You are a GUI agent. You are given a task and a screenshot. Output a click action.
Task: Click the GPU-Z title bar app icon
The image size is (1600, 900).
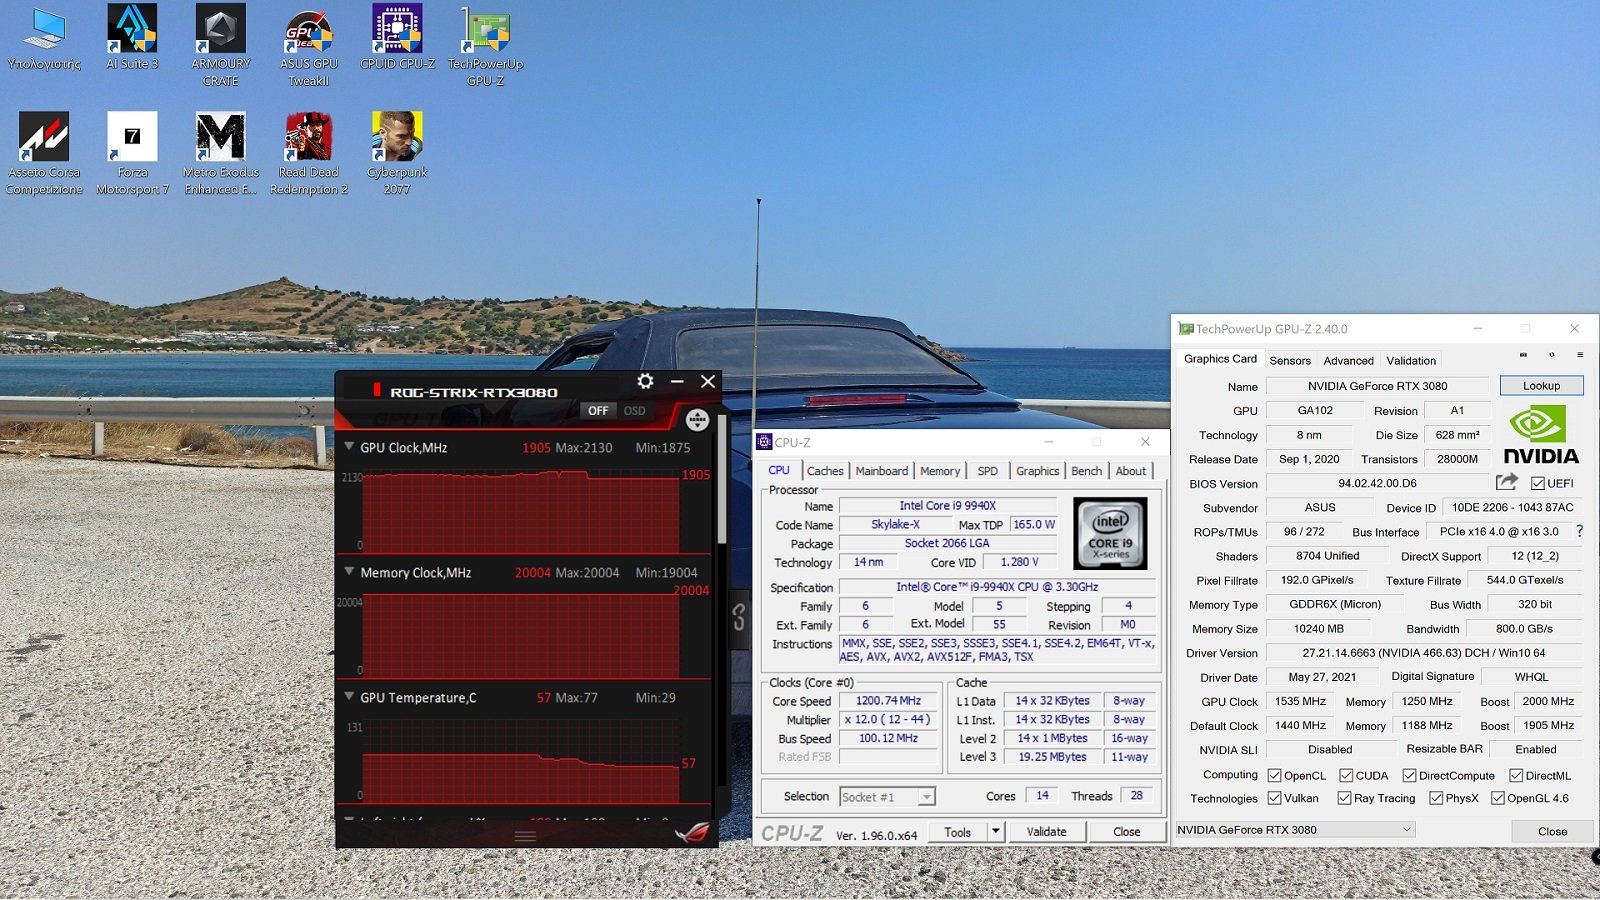coord(1186,328)
